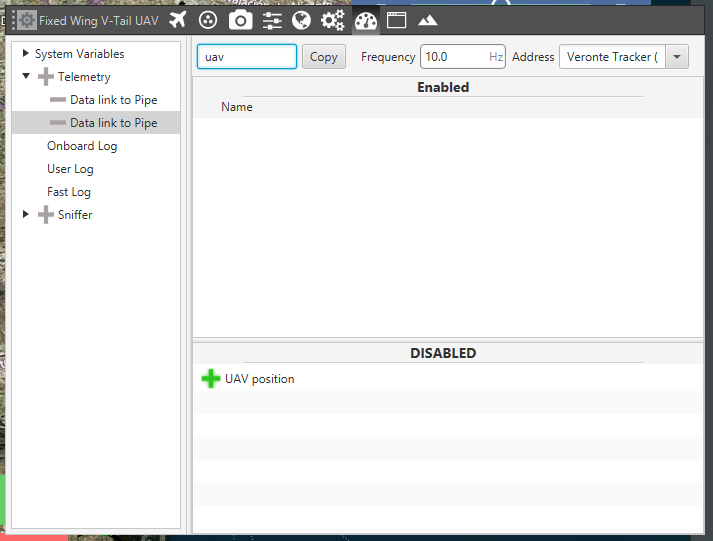Open the globe navigation settings icon

pyautogui.click(x=301, y=20)
